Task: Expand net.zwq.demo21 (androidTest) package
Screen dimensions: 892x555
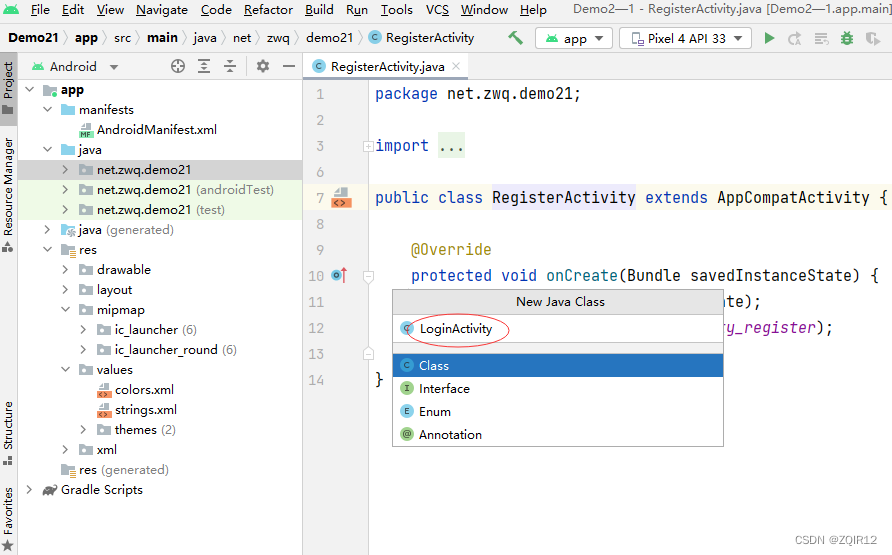Action: [65, 190]
